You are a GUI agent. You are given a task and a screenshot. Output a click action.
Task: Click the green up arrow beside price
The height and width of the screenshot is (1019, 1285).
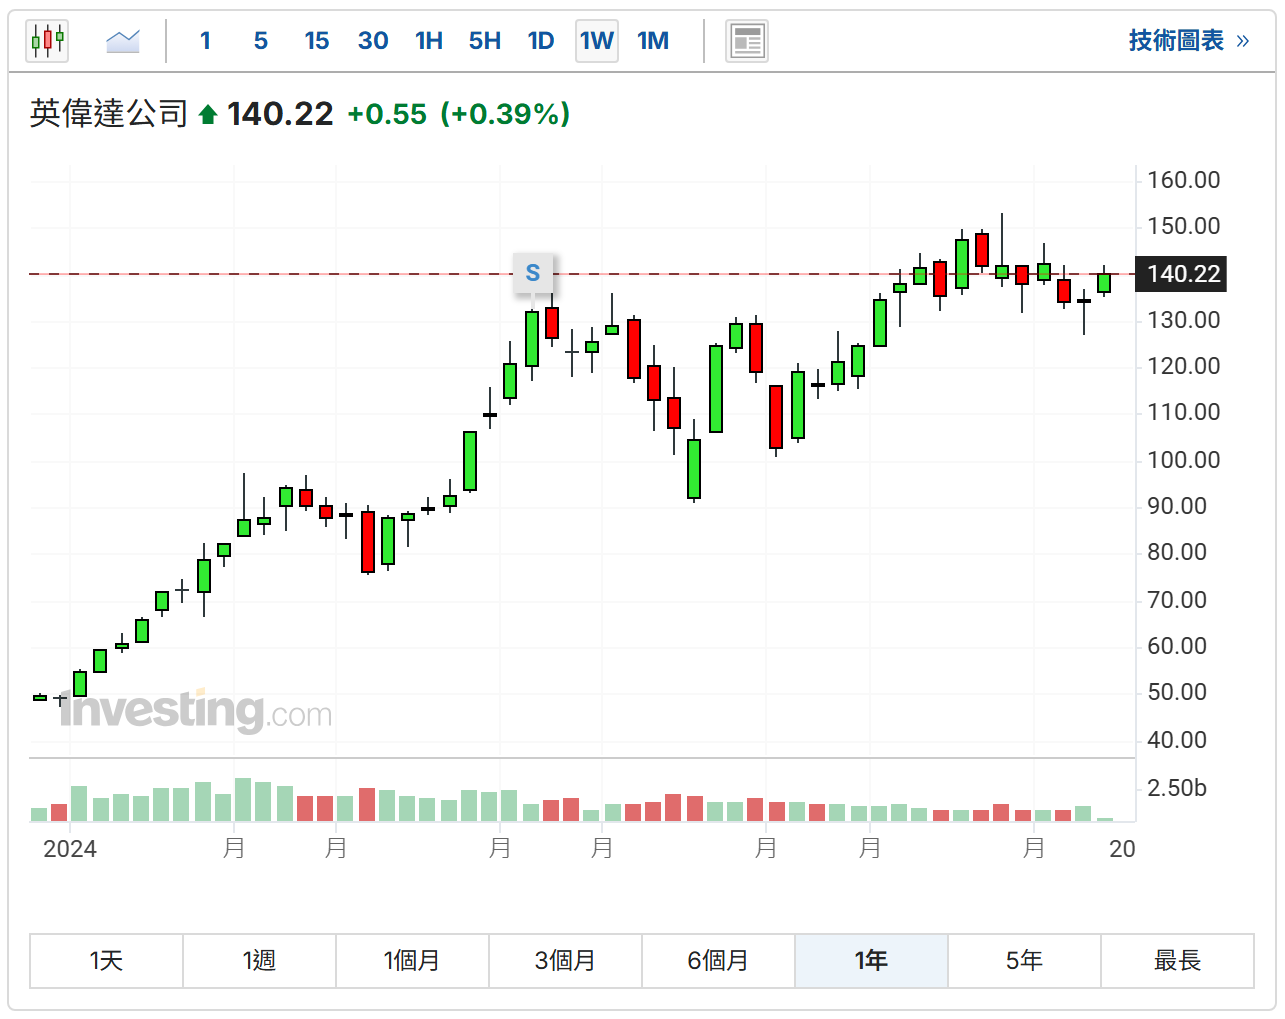[x=208, y=115]
